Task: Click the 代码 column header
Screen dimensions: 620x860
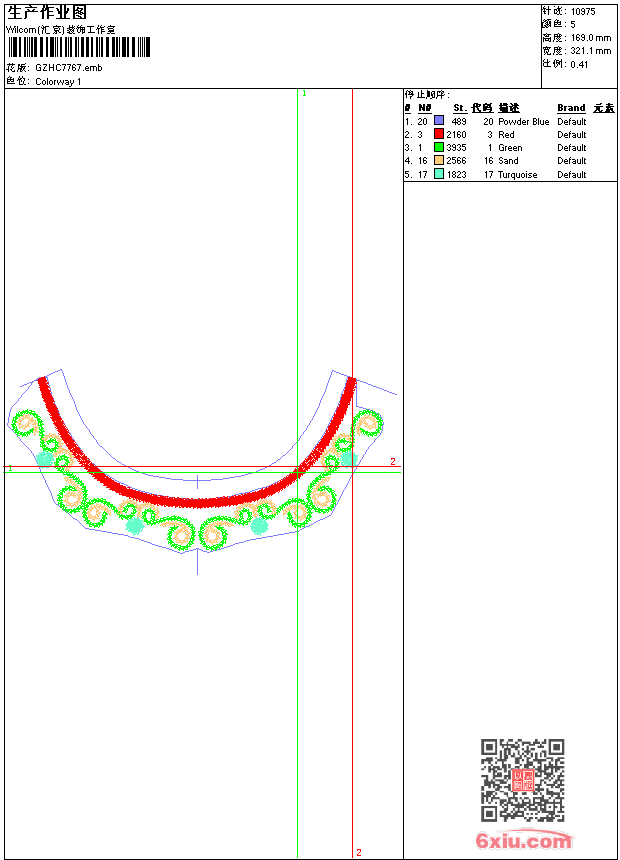Action: pyautogui.click(x=482, y=108)
